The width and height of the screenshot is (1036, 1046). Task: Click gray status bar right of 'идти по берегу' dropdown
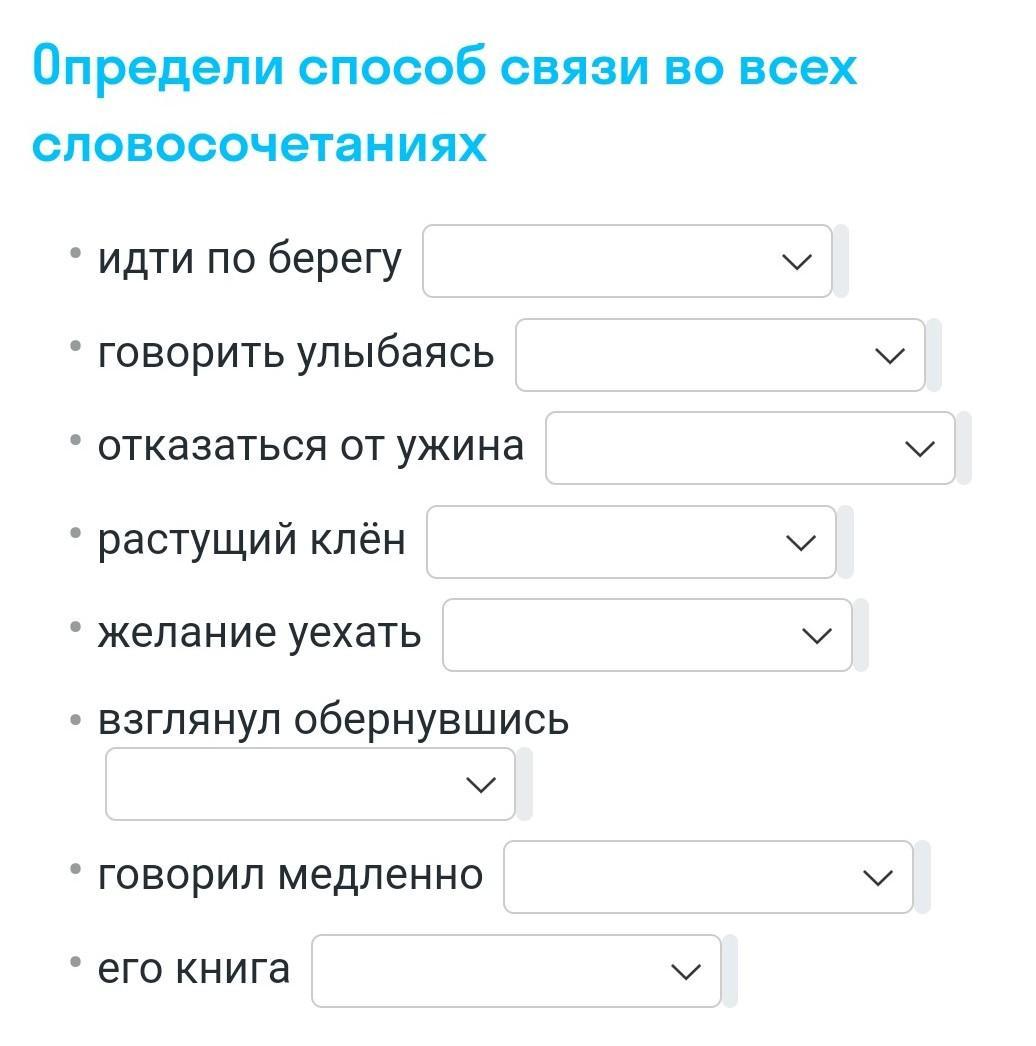point(841,261)
